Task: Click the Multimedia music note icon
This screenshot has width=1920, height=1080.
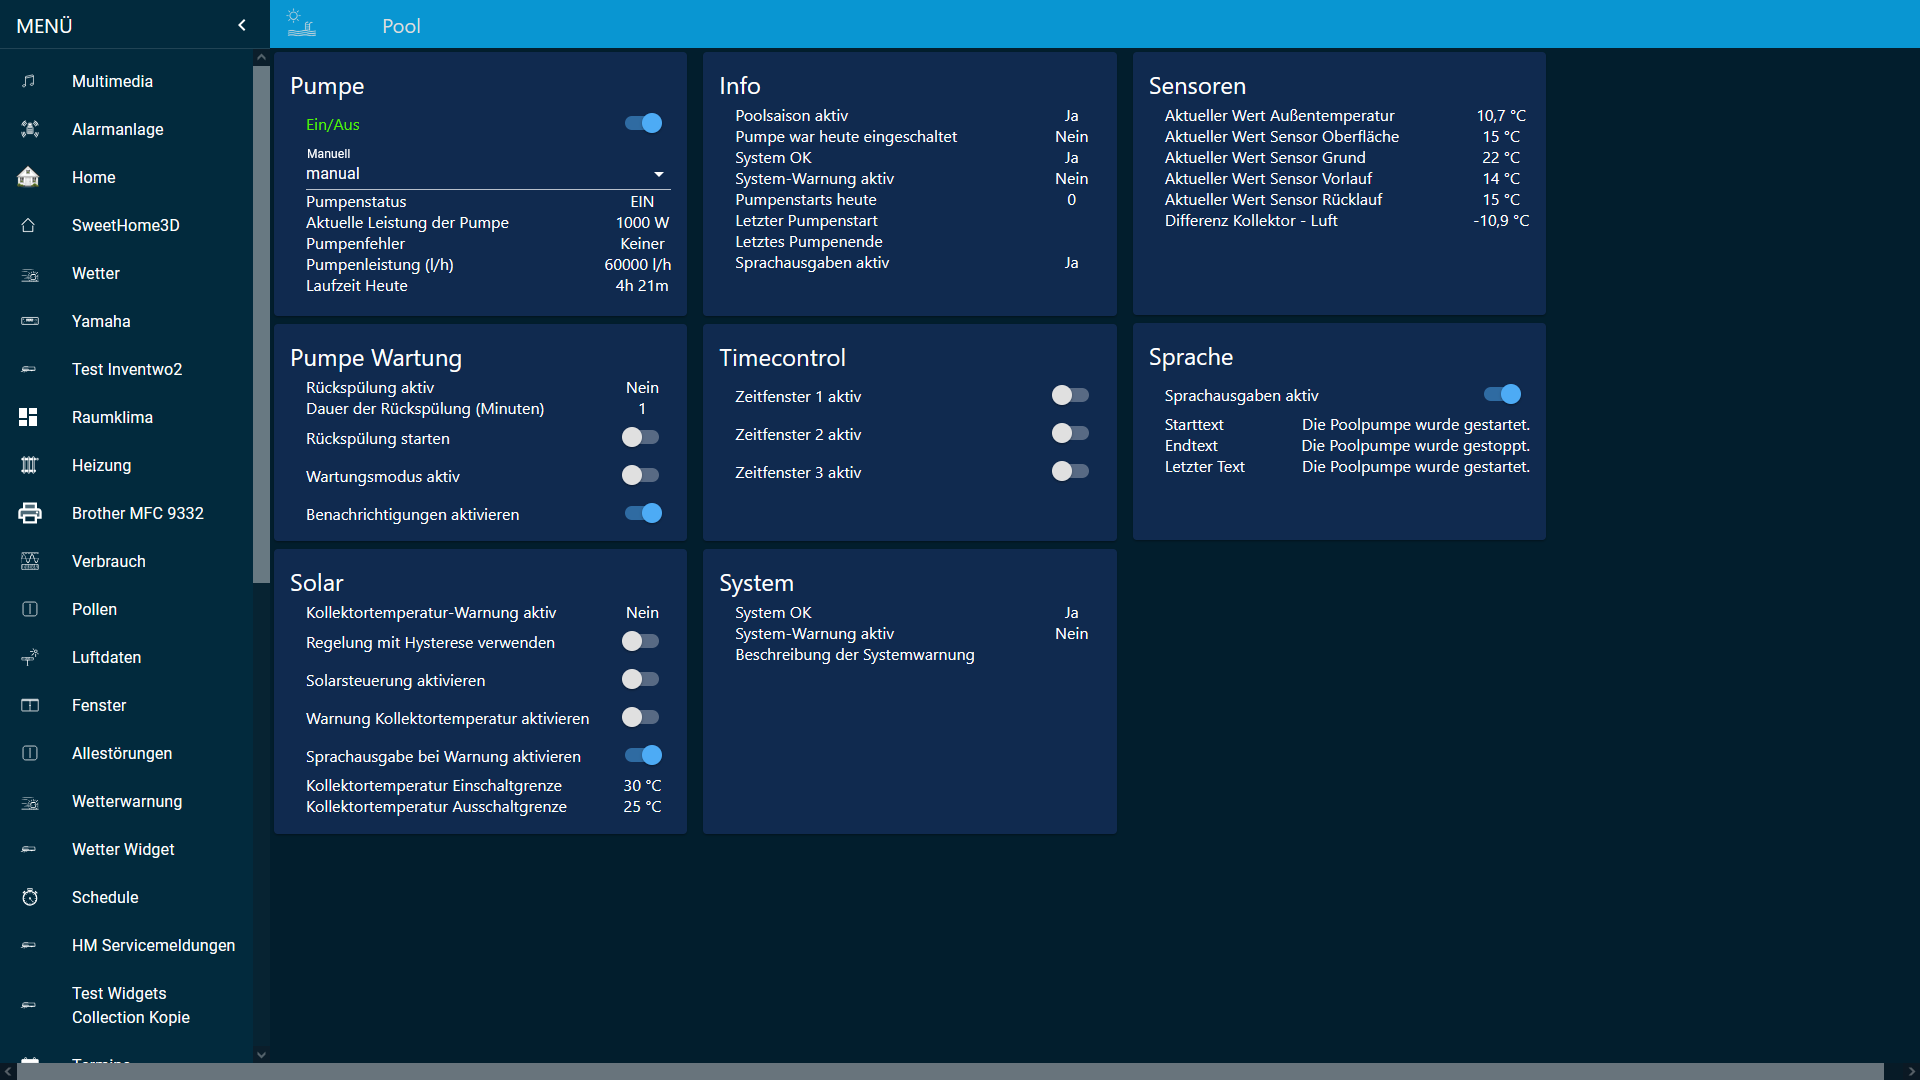Action: pyautogui.click(x=30, y=81)
